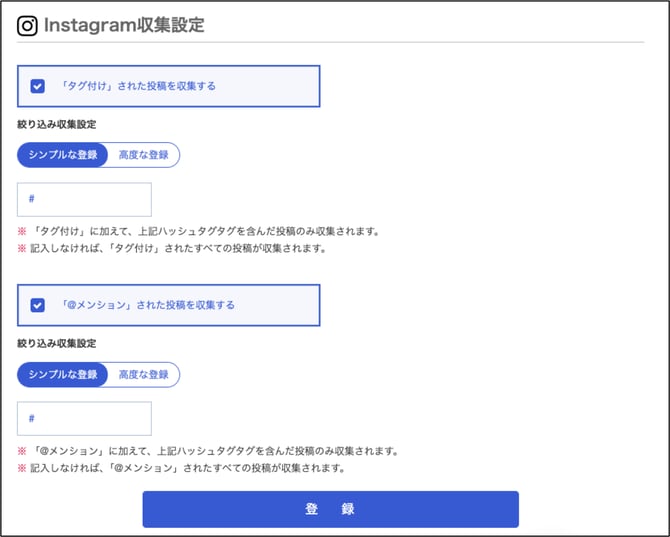Click 絞り込み収集設定 heading under the タグ付け section
670x537 pixels.
(57, 124)
